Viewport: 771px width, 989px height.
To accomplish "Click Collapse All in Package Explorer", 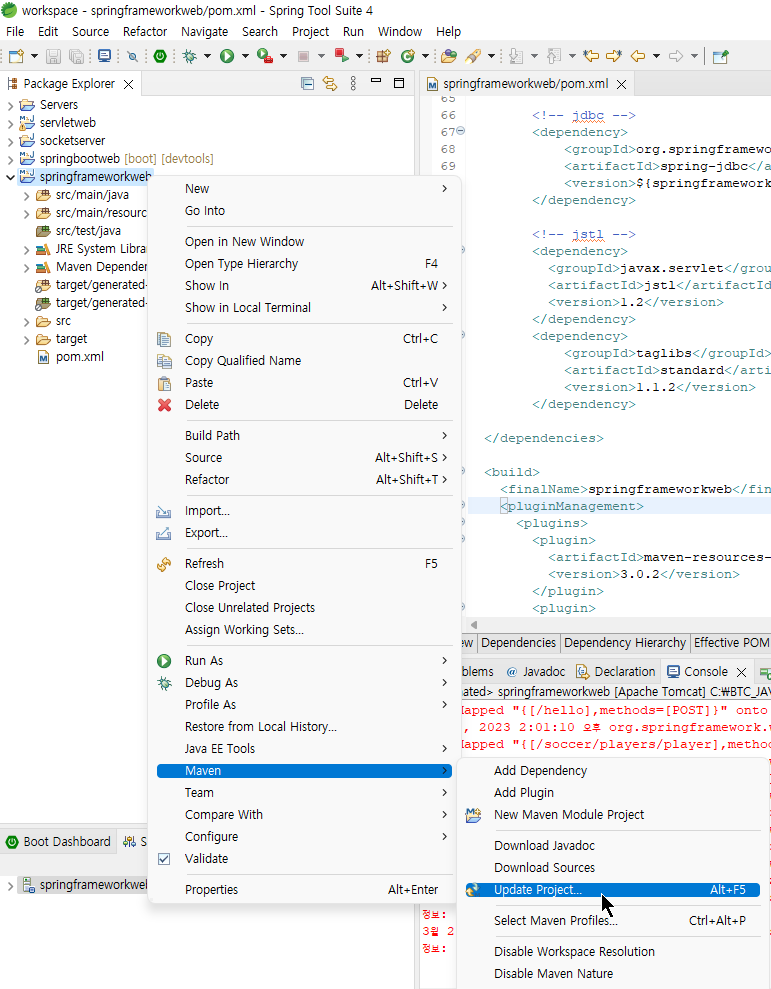I will (x=307, y=83).
